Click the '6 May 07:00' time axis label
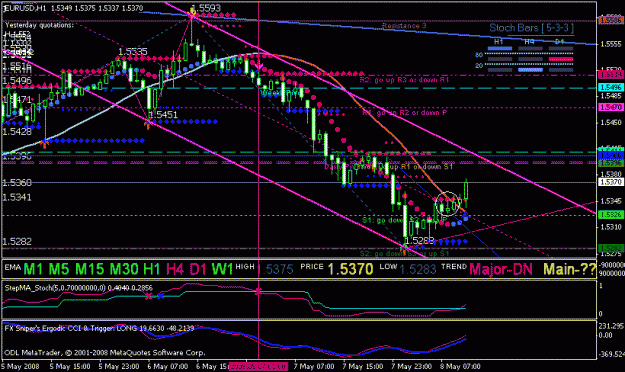625x372 pixels. [168, 366]
